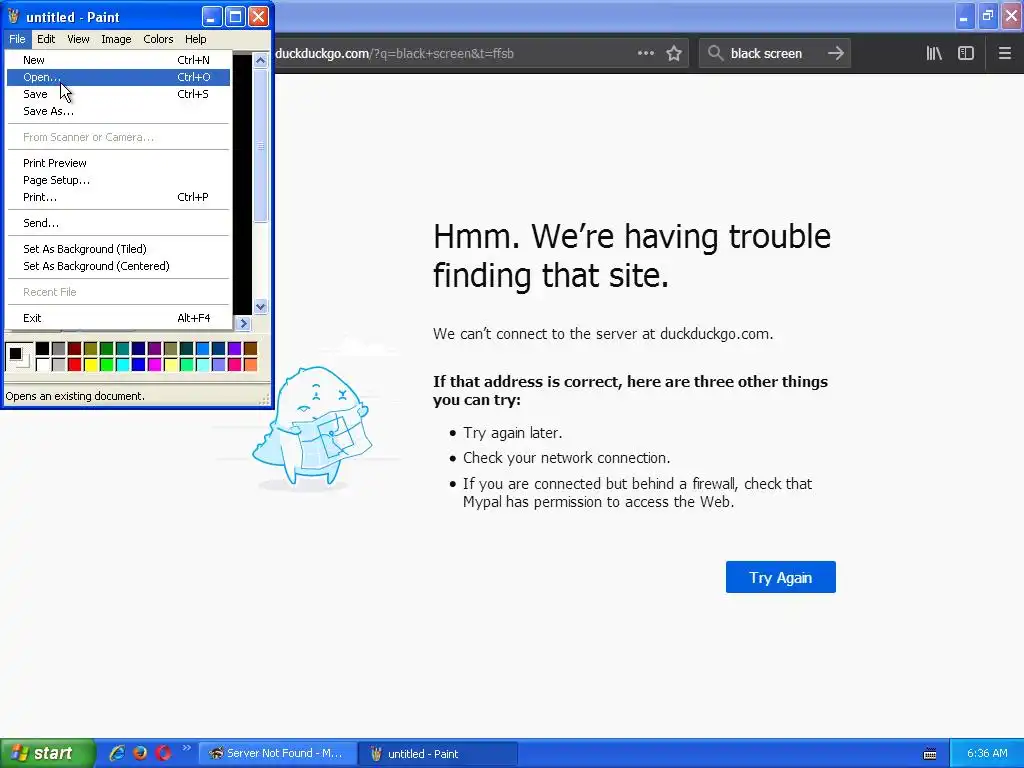Open the Help menu in Paint
1024x768 pixels.
tap(195, 39)
